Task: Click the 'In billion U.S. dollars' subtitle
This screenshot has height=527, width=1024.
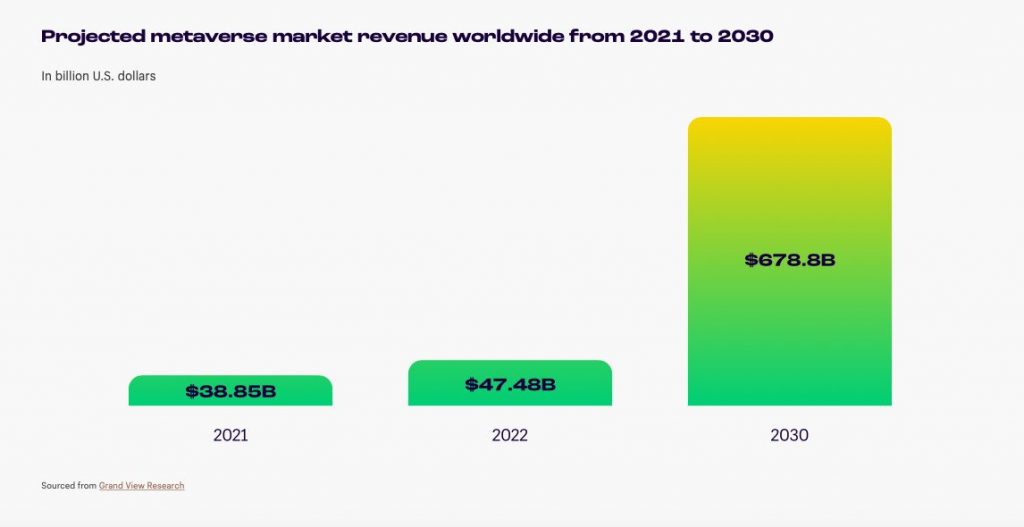Action: [99, 76]
